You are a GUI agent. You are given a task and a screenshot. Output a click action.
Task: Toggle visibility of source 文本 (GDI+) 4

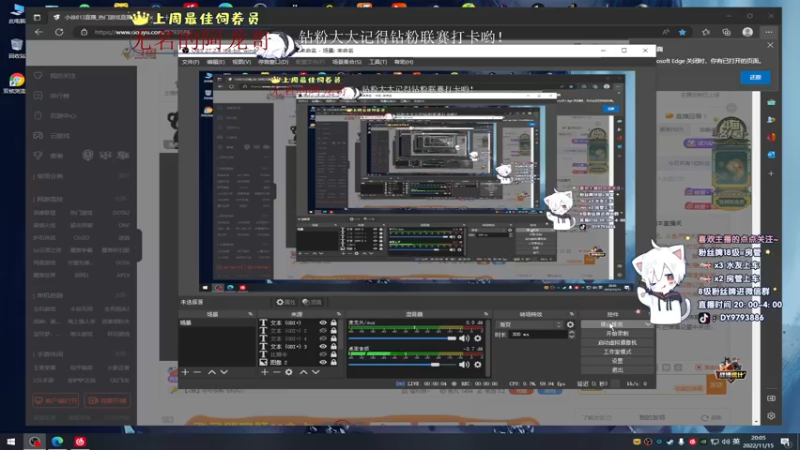tap(323, 338)
